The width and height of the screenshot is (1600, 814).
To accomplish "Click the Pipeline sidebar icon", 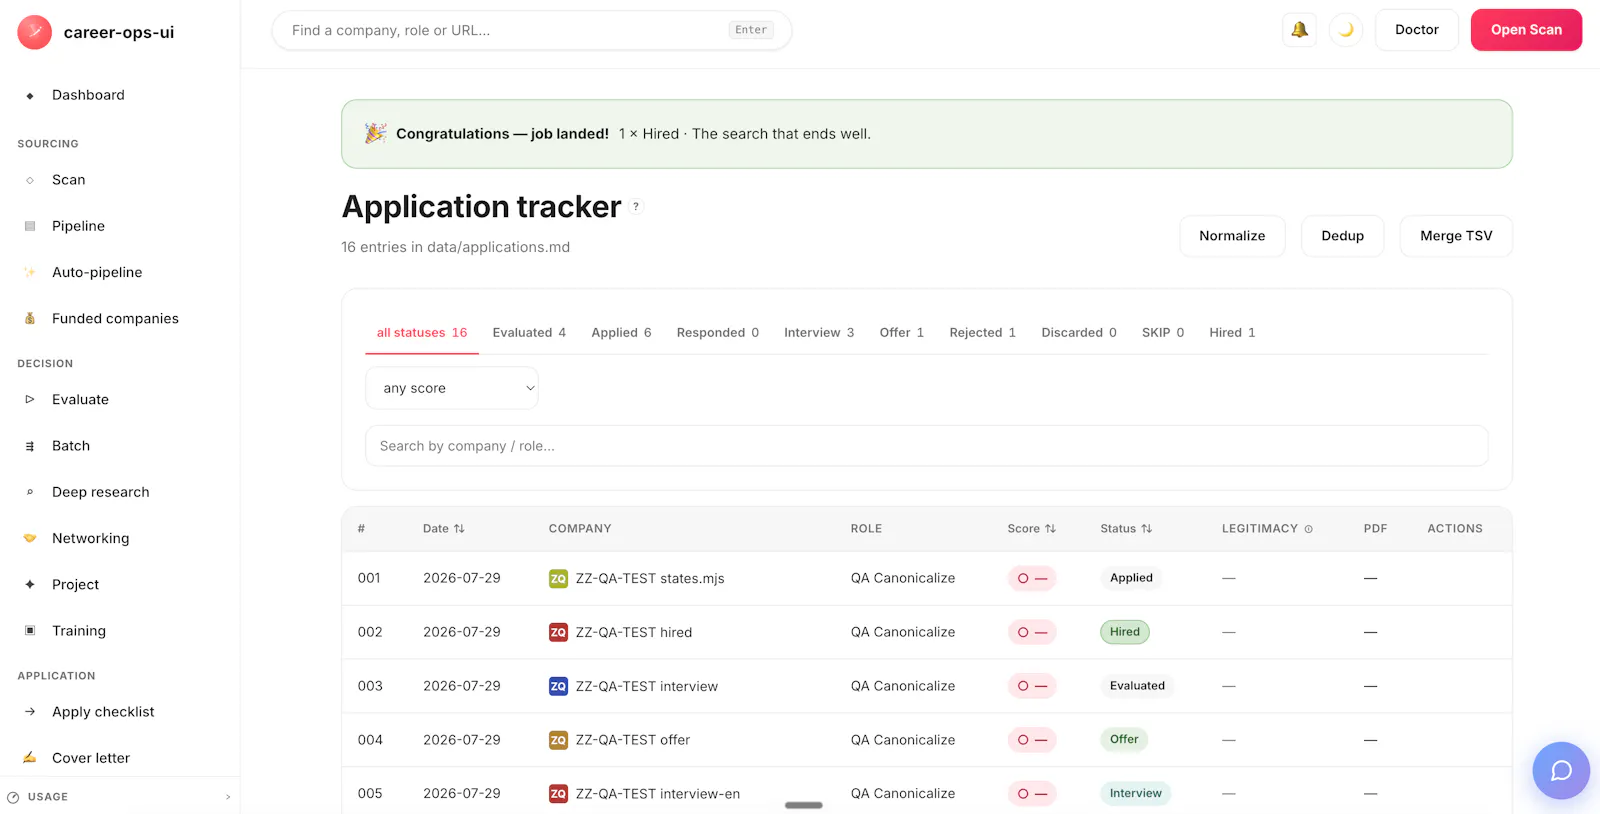I will 30,226.
